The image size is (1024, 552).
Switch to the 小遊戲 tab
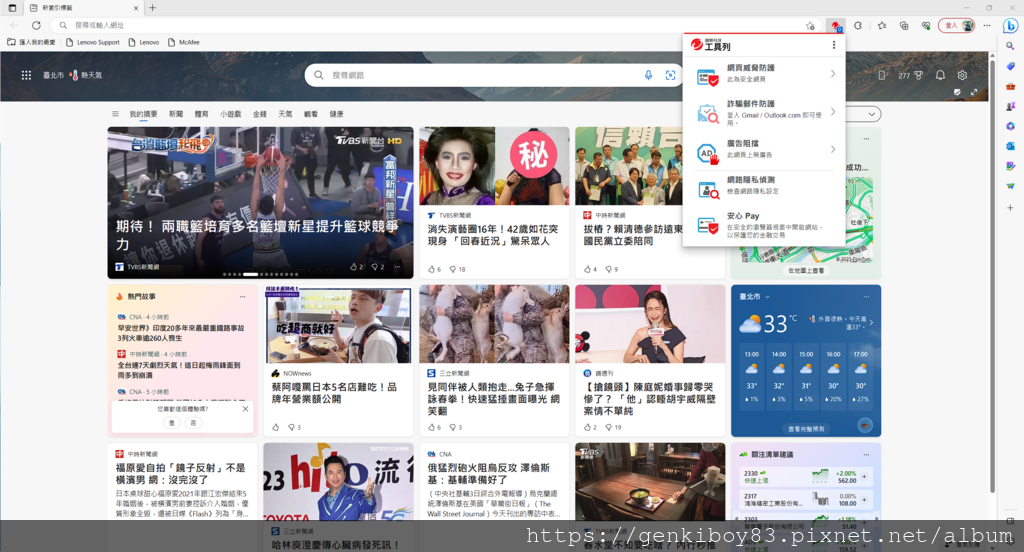pos(231,114)
